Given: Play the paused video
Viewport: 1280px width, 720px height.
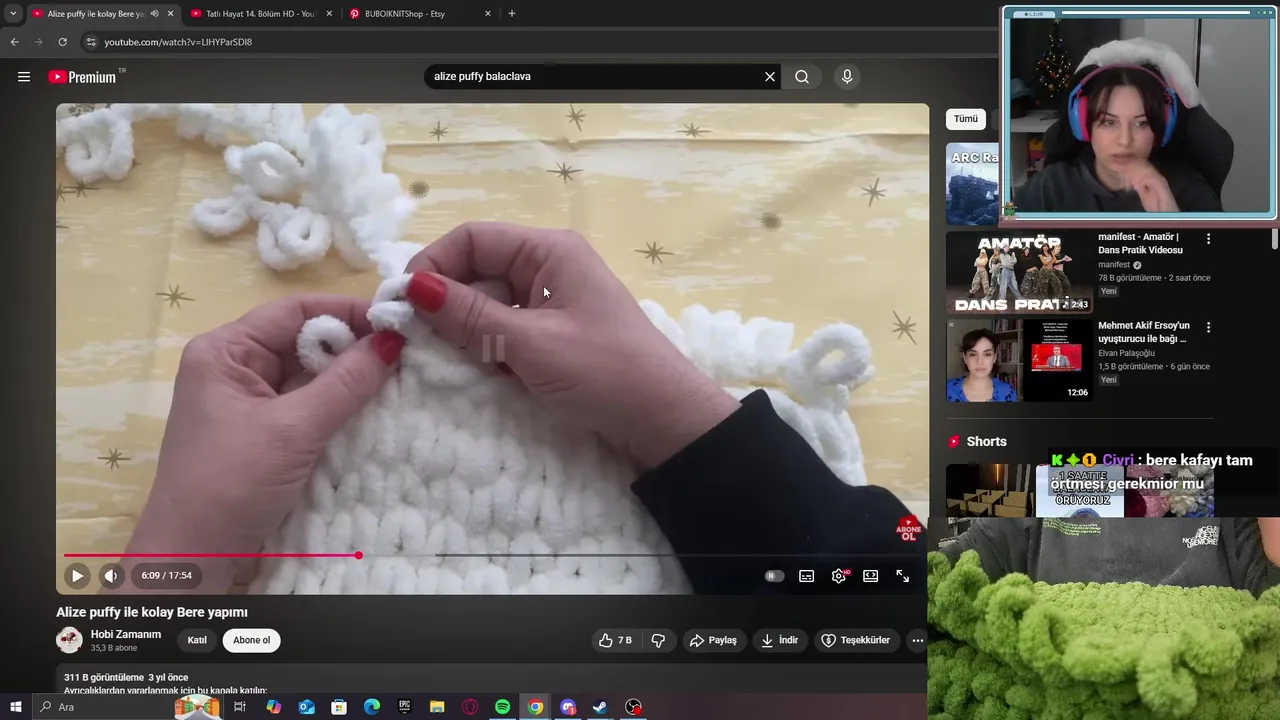Looking at the screenshot, I should pyautogui.click(x=77, y=576).
